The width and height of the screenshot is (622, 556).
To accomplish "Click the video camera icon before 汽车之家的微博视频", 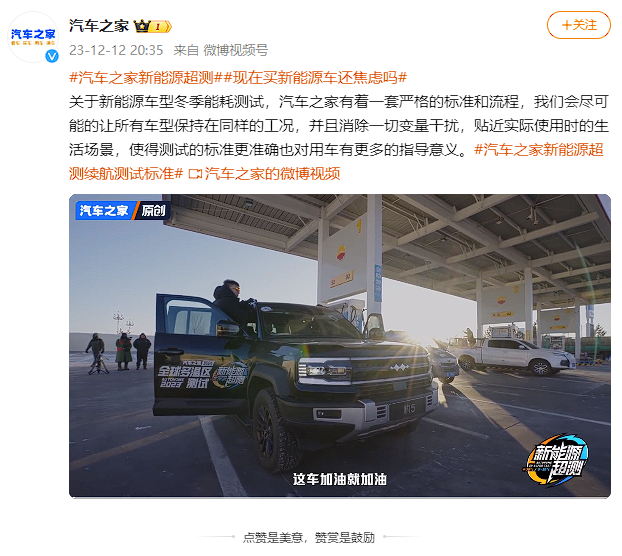I will (x=195, y=174).
